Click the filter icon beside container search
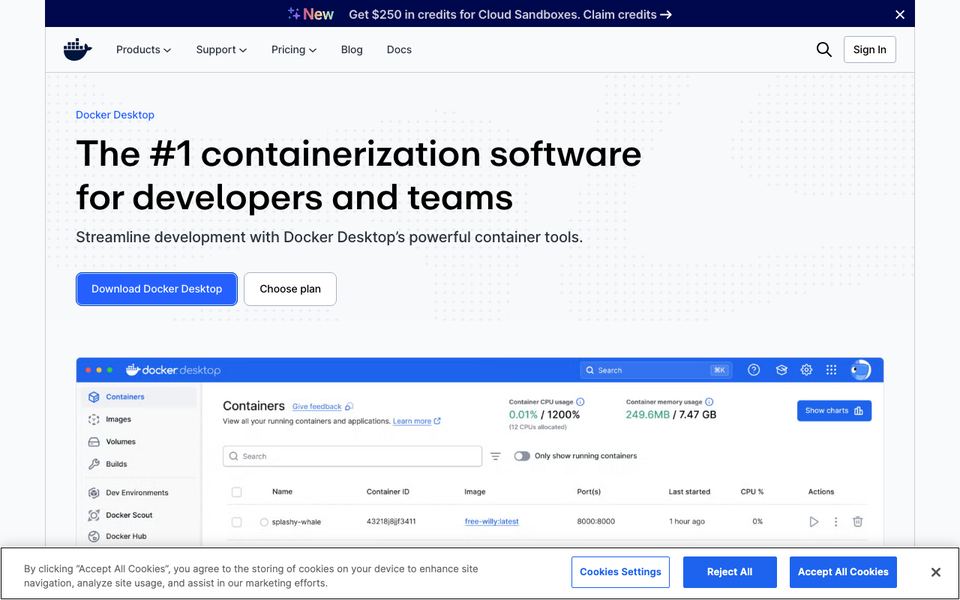Screen dimensions: 960x600 pyautogui.click(x=495, y=456)
